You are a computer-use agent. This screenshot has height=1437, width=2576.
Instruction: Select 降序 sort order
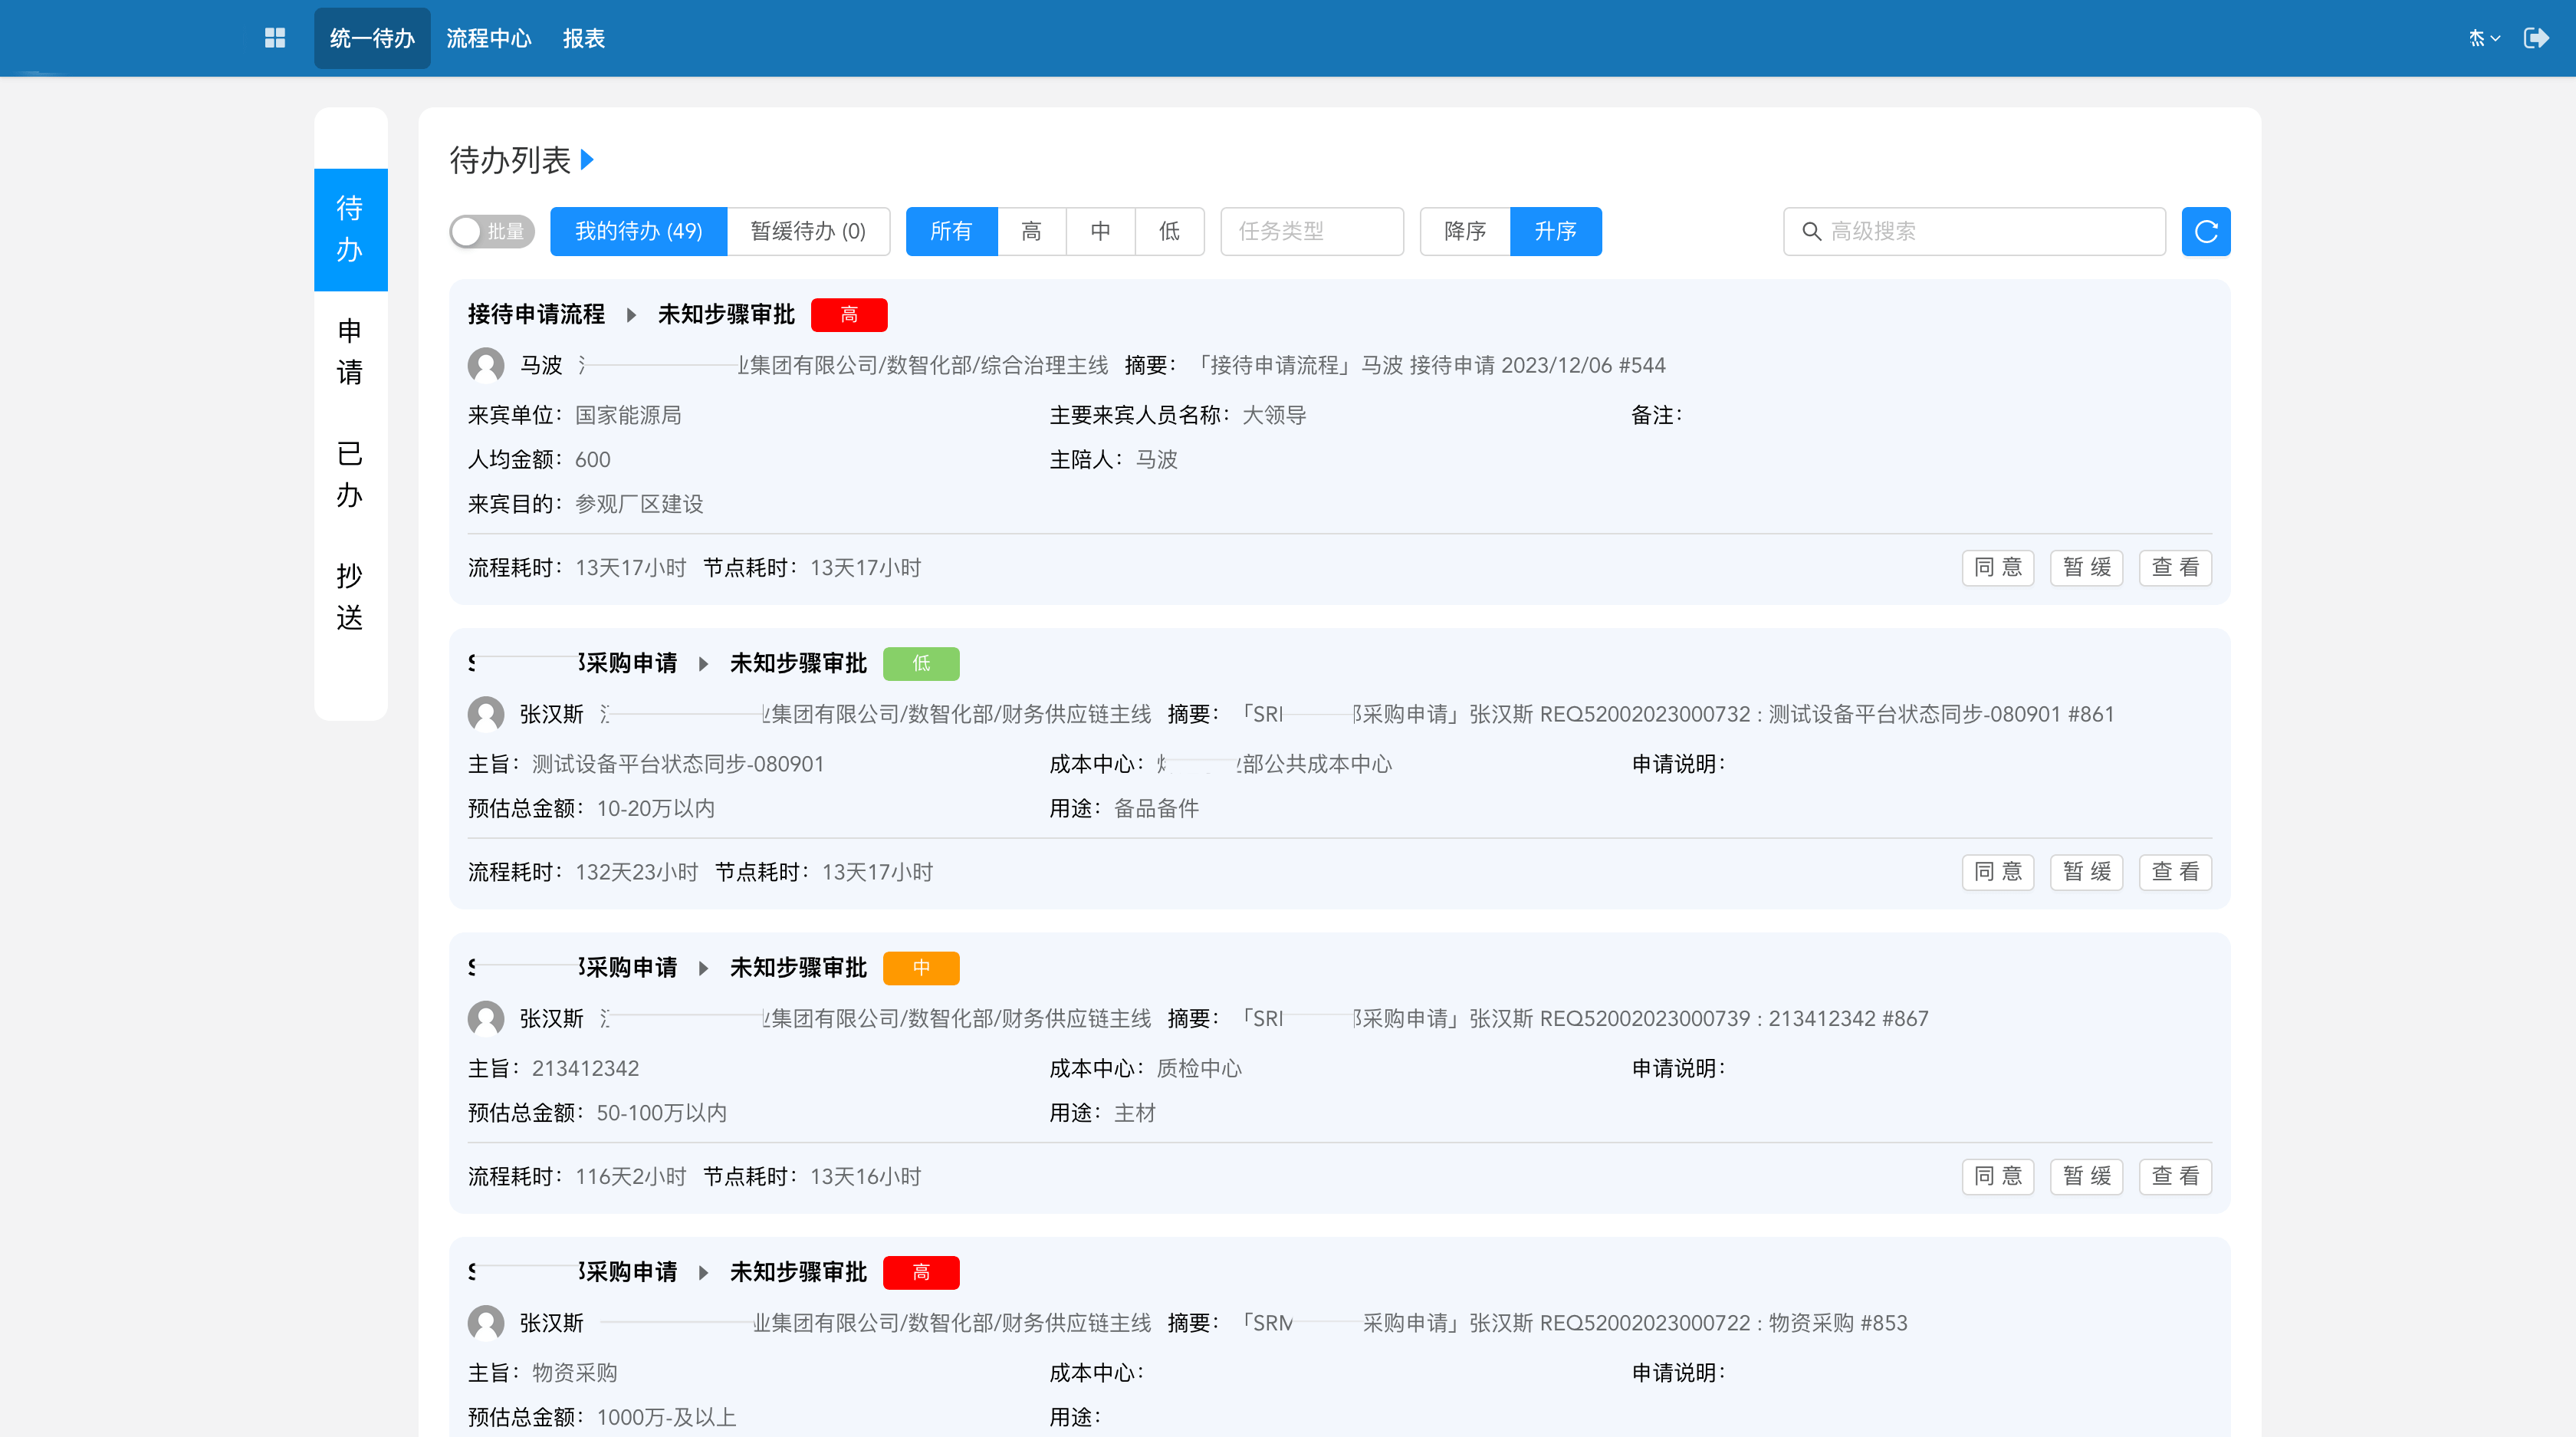click(1464, 232)
